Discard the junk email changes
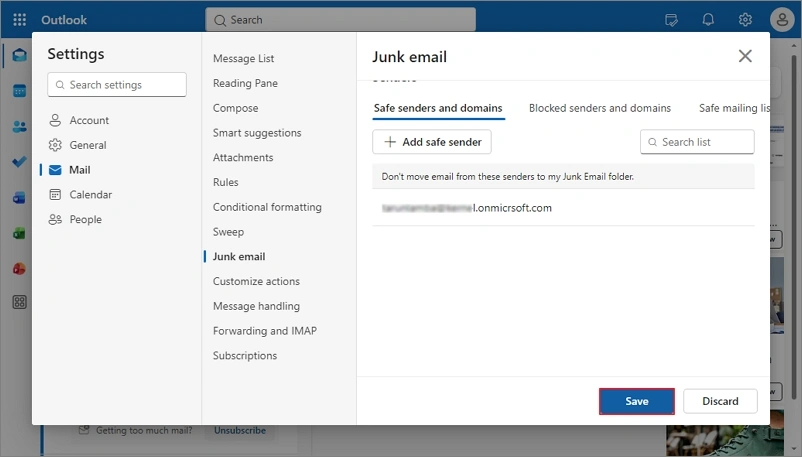 (720, 401)
